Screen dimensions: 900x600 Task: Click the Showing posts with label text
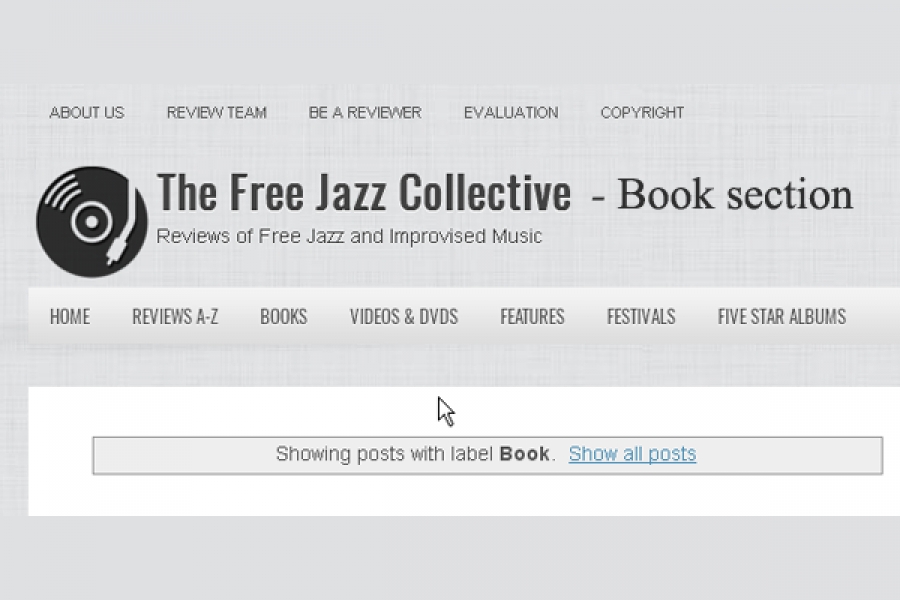pos(384,454)
